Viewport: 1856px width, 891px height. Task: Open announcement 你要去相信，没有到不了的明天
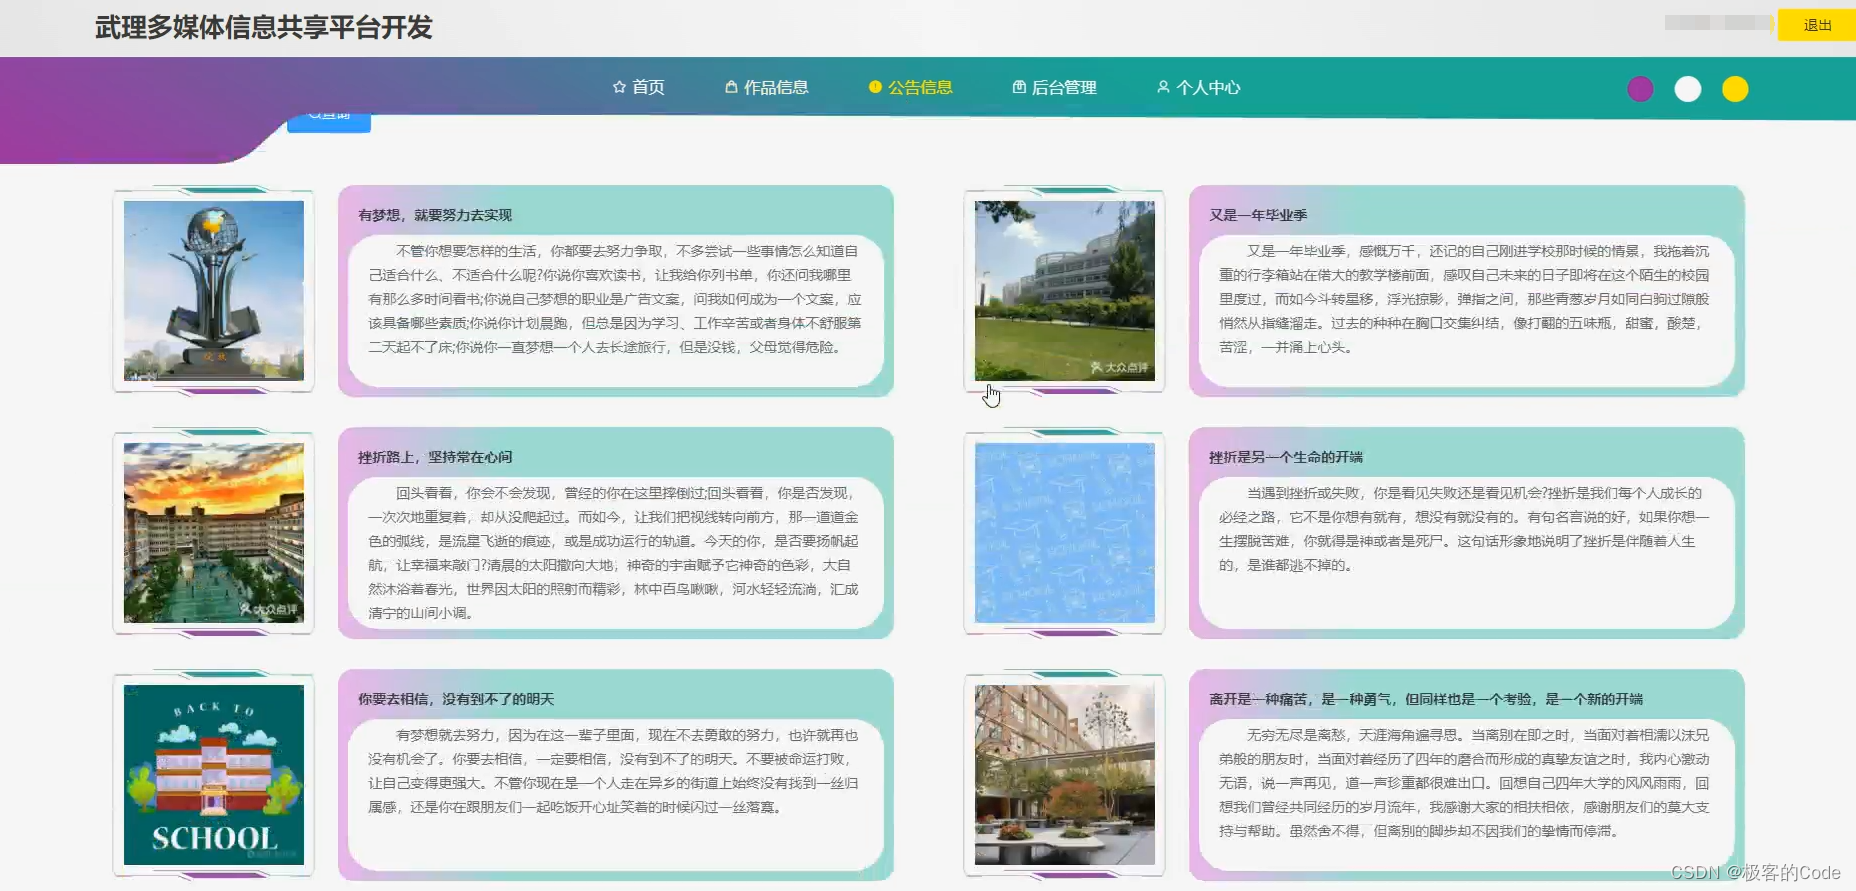coord(456,699)
